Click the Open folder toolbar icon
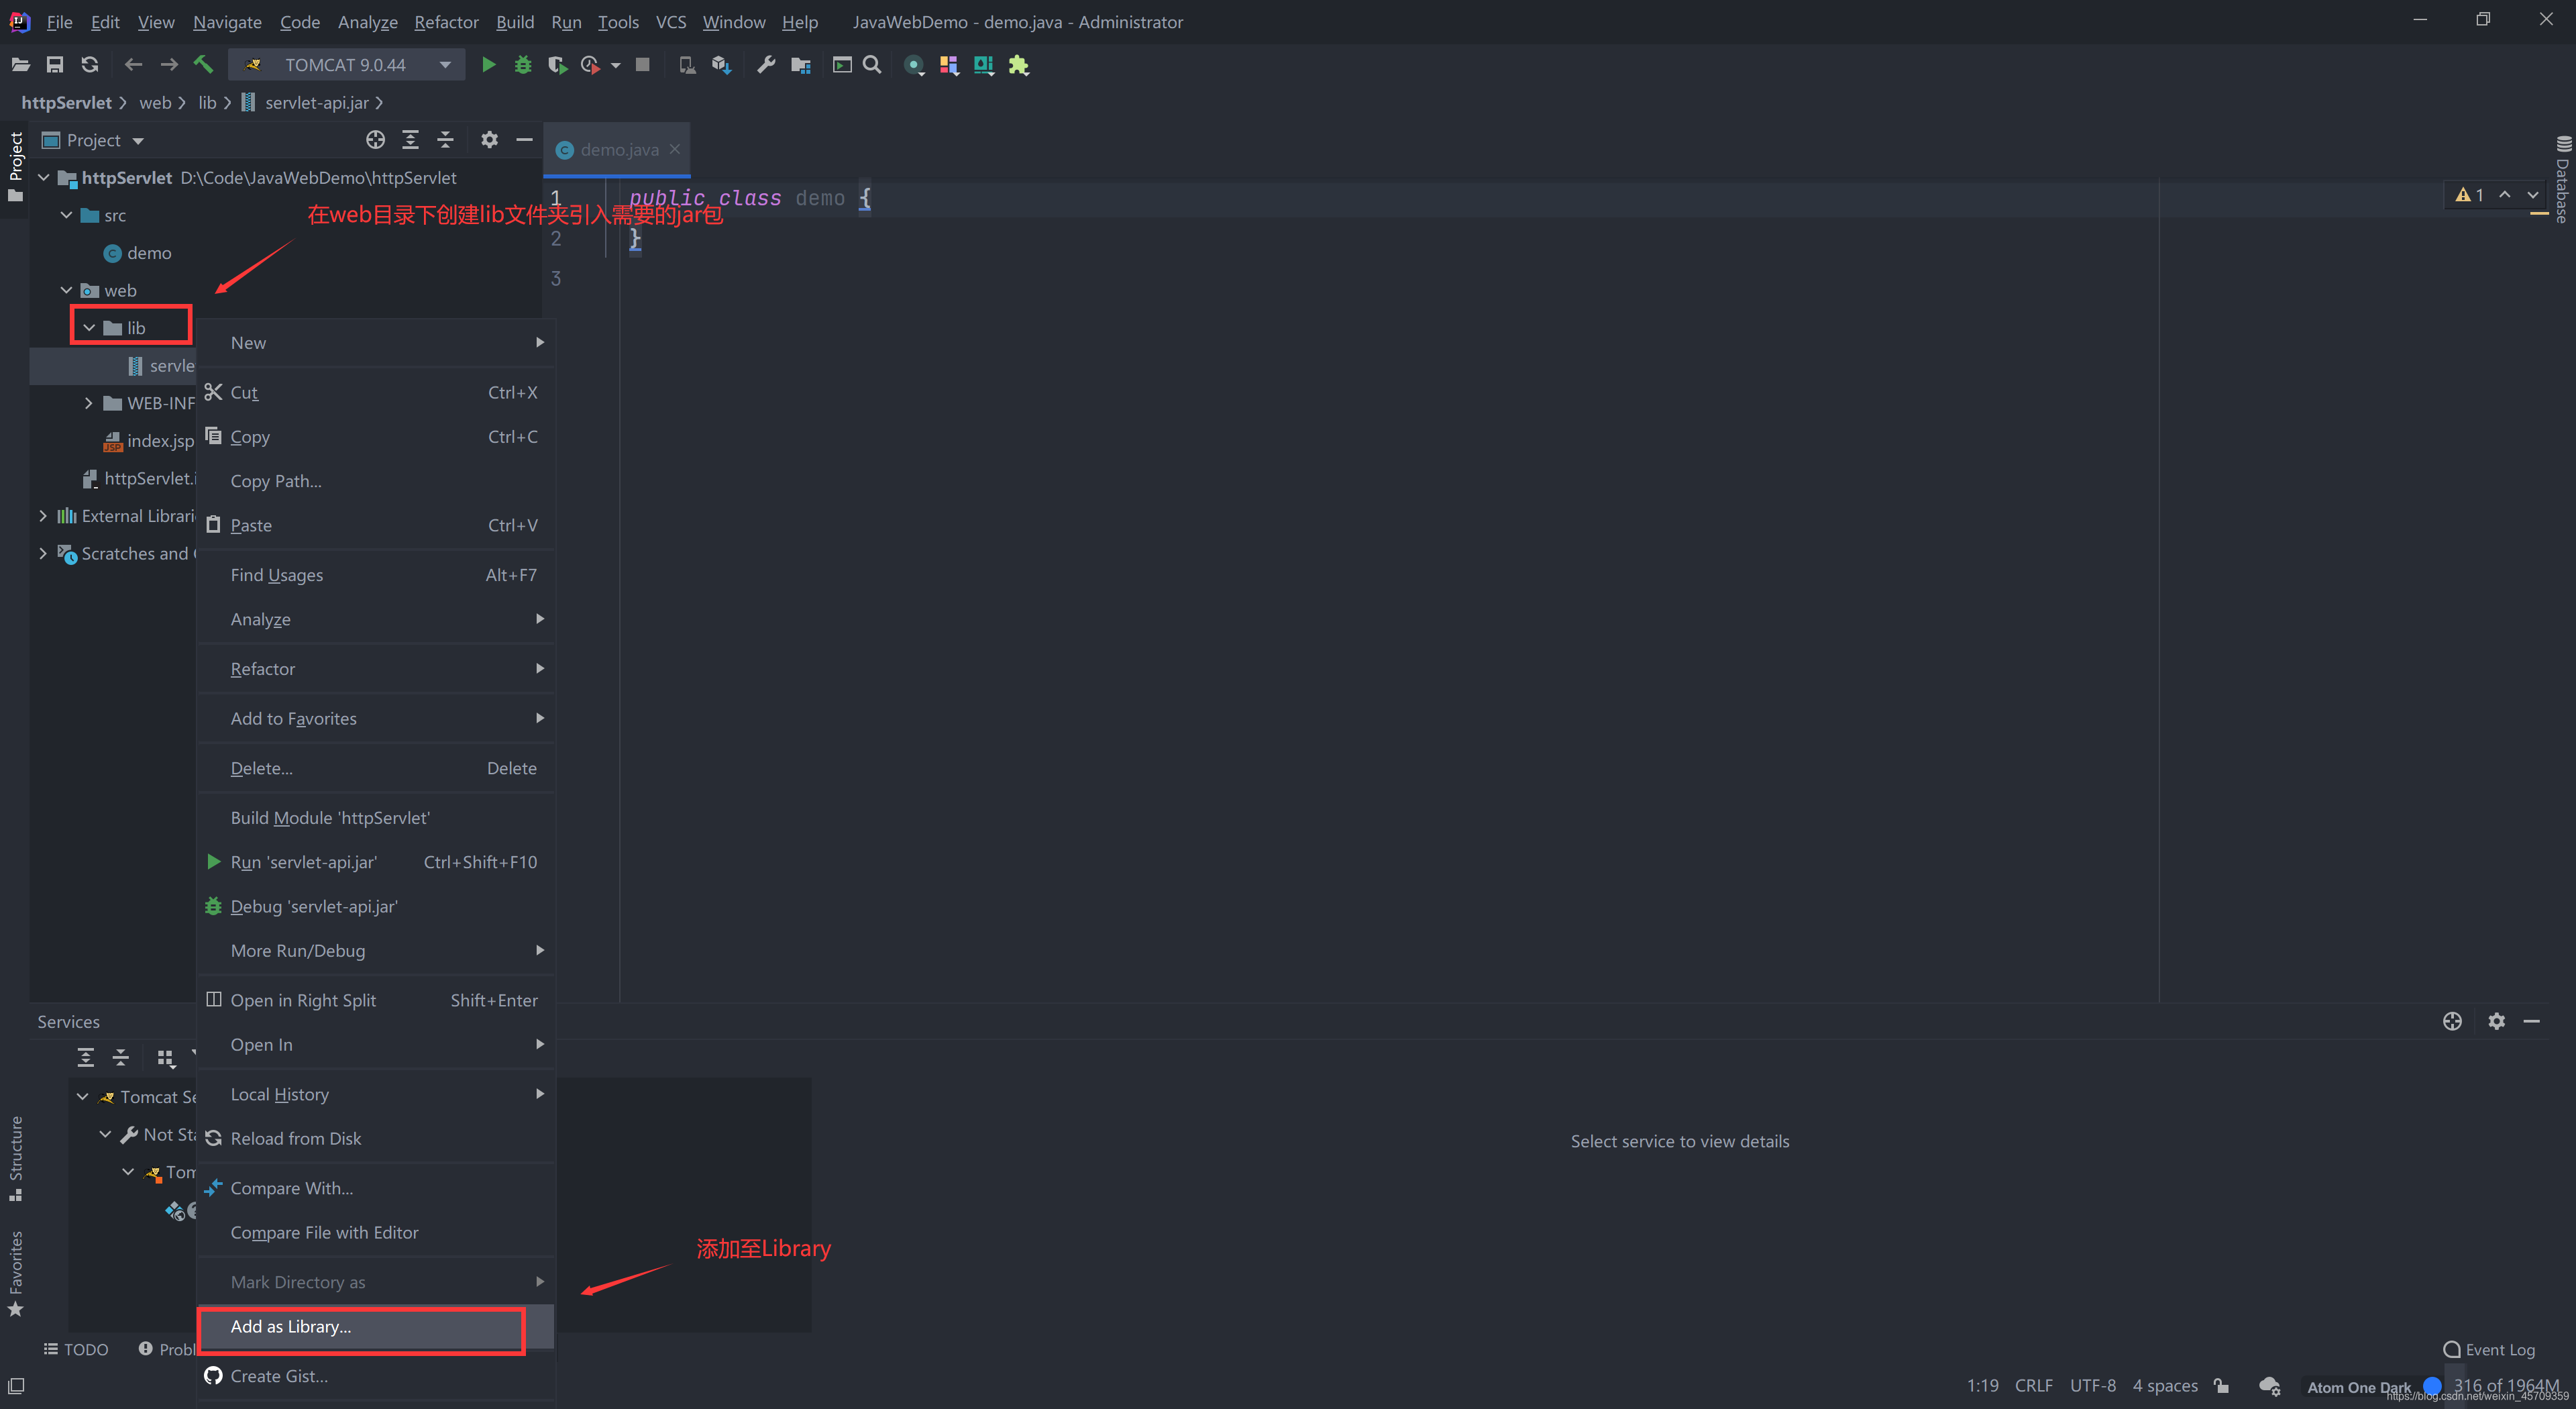 click(x=20, y=65)
